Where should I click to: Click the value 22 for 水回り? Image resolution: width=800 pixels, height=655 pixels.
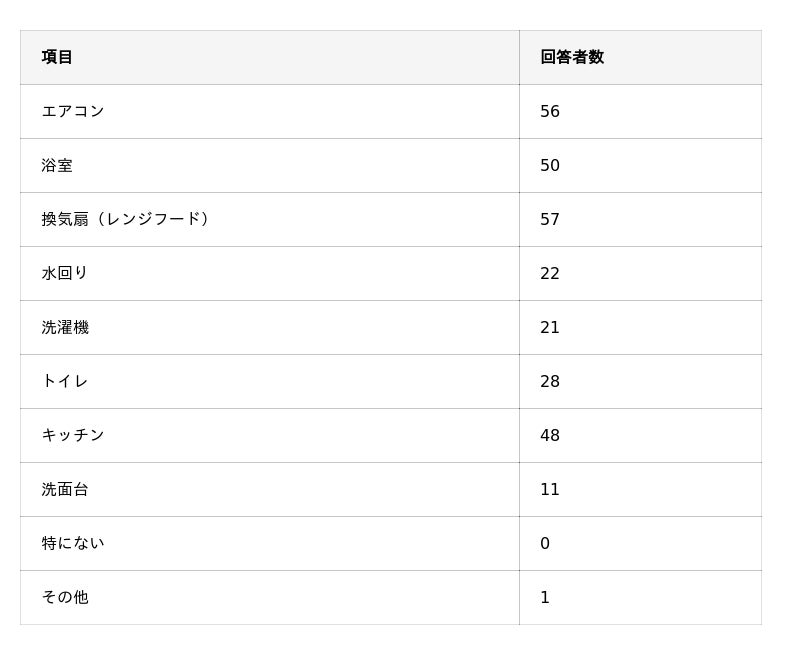click(550, 273)
